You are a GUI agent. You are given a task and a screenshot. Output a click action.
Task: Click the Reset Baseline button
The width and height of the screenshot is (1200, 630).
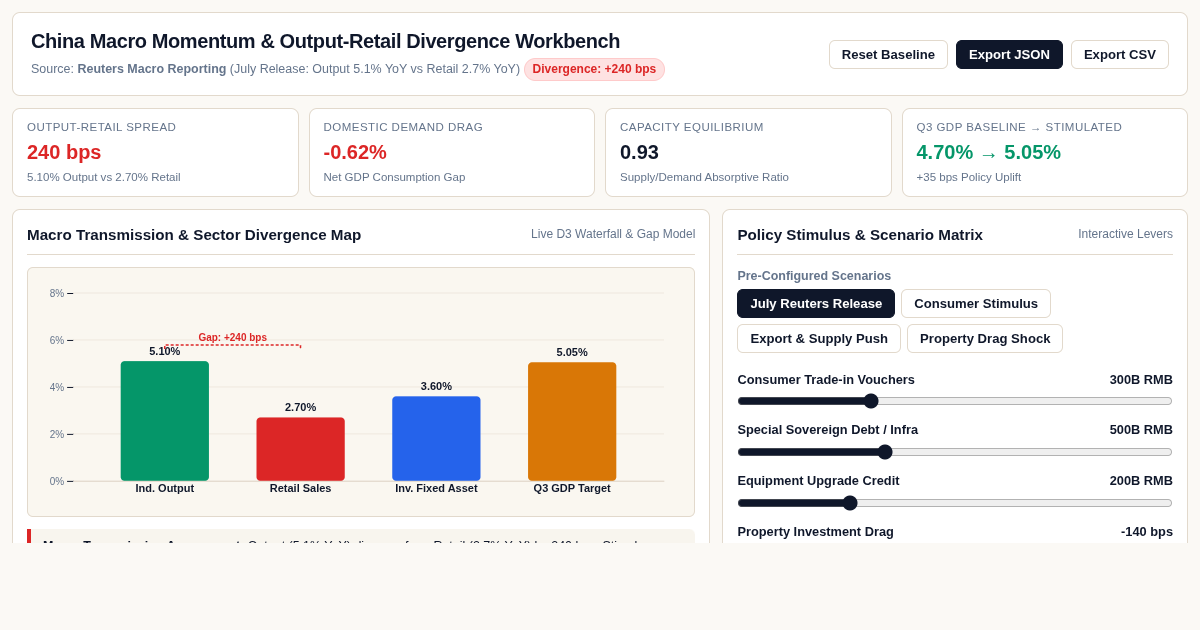888,54
